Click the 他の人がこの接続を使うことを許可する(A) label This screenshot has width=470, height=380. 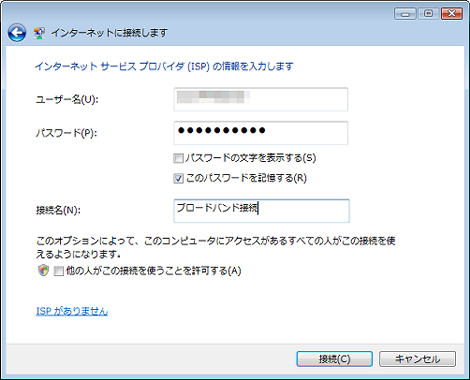tap(153, 270)
